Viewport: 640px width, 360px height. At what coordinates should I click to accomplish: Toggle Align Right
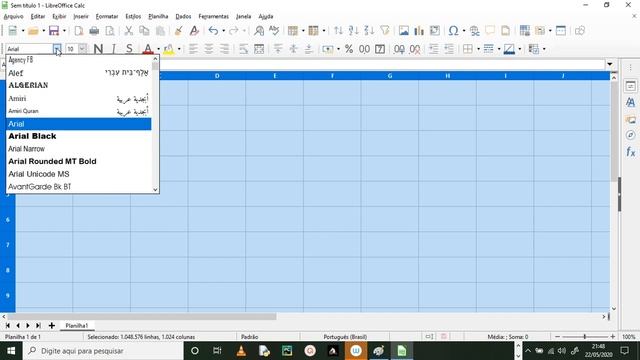point(224,49)
